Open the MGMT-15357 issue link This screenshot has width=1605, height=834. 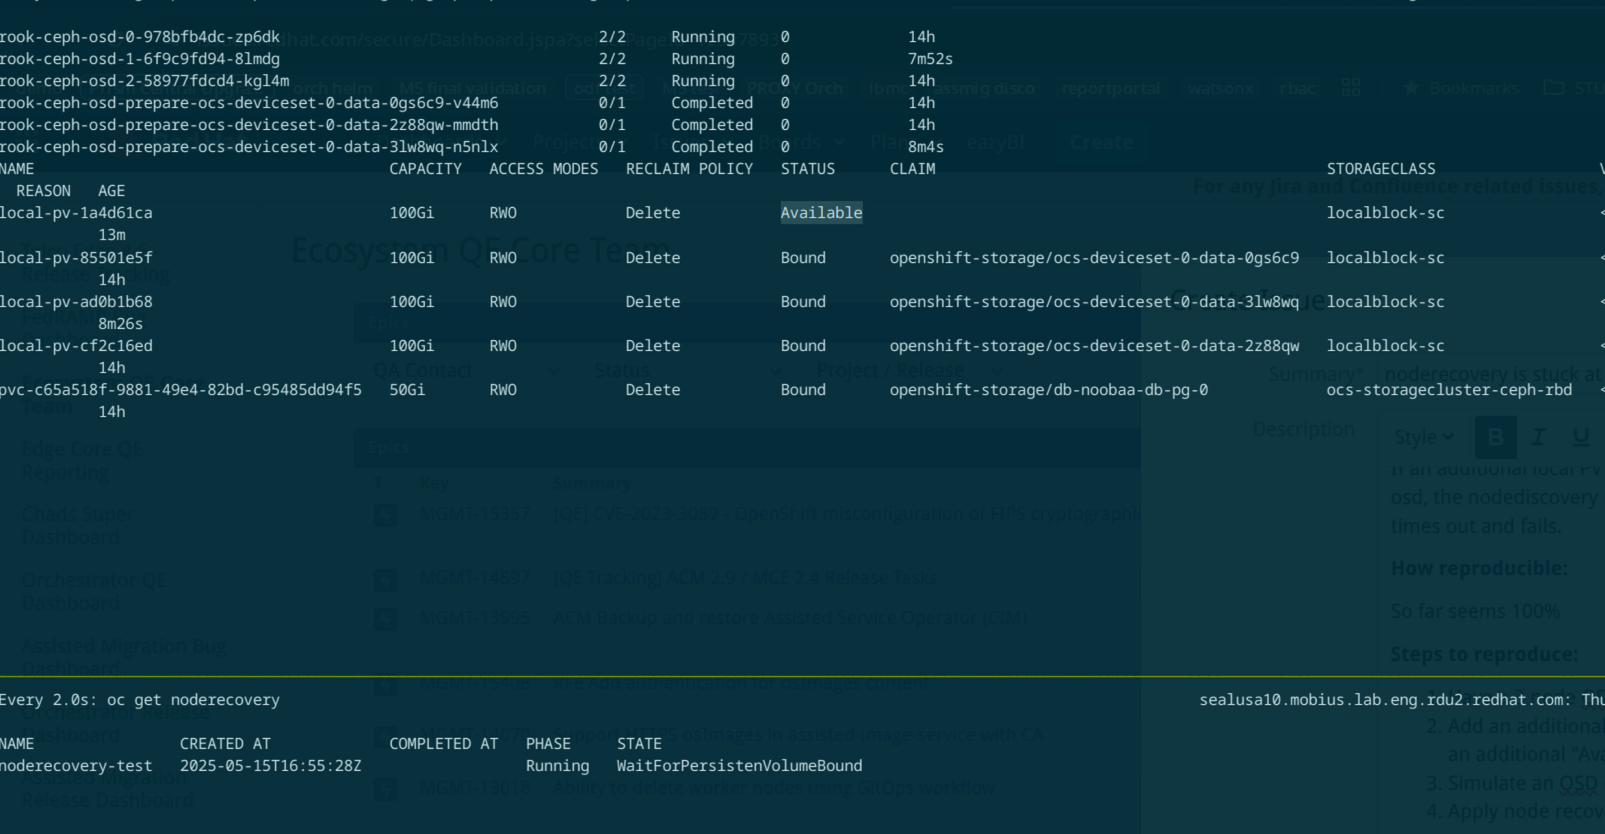pos(475,514)
